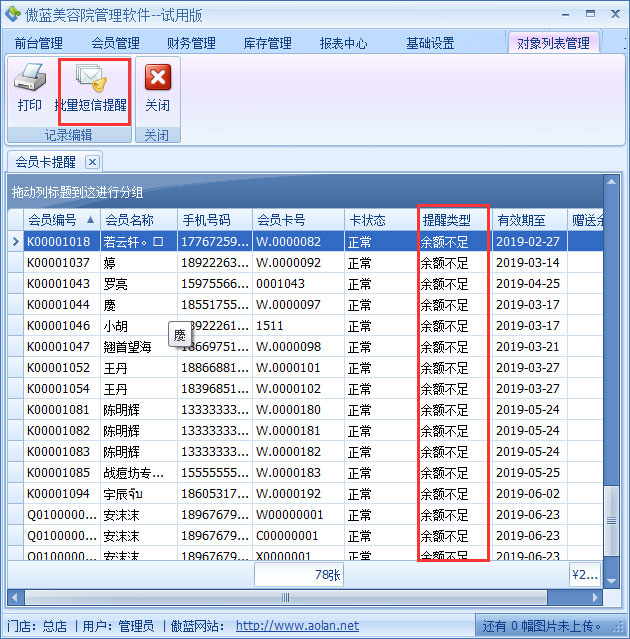Click the 打印 printer icon

point(30,78)
